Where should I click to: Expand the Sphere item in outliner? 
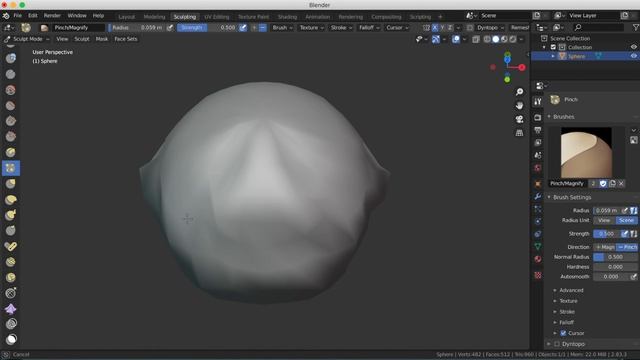click(x=553, y=56)
